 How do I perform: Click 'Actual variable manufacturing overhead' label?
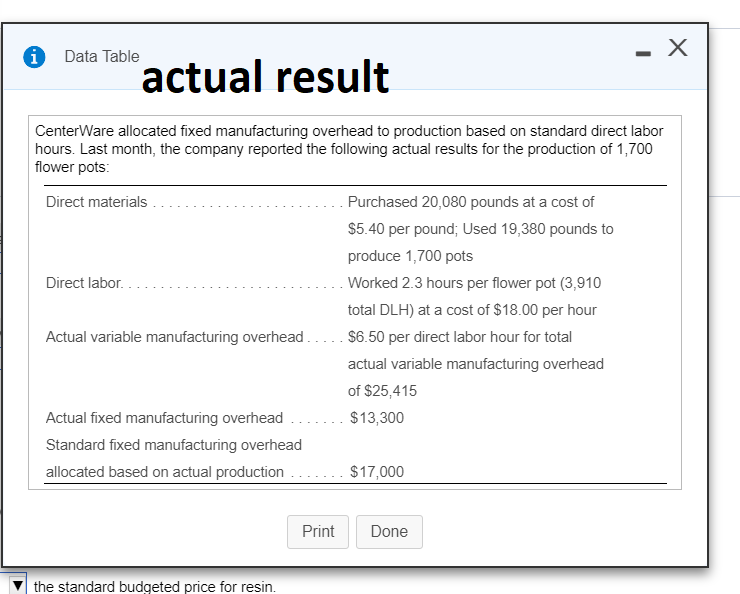point(174,337)
